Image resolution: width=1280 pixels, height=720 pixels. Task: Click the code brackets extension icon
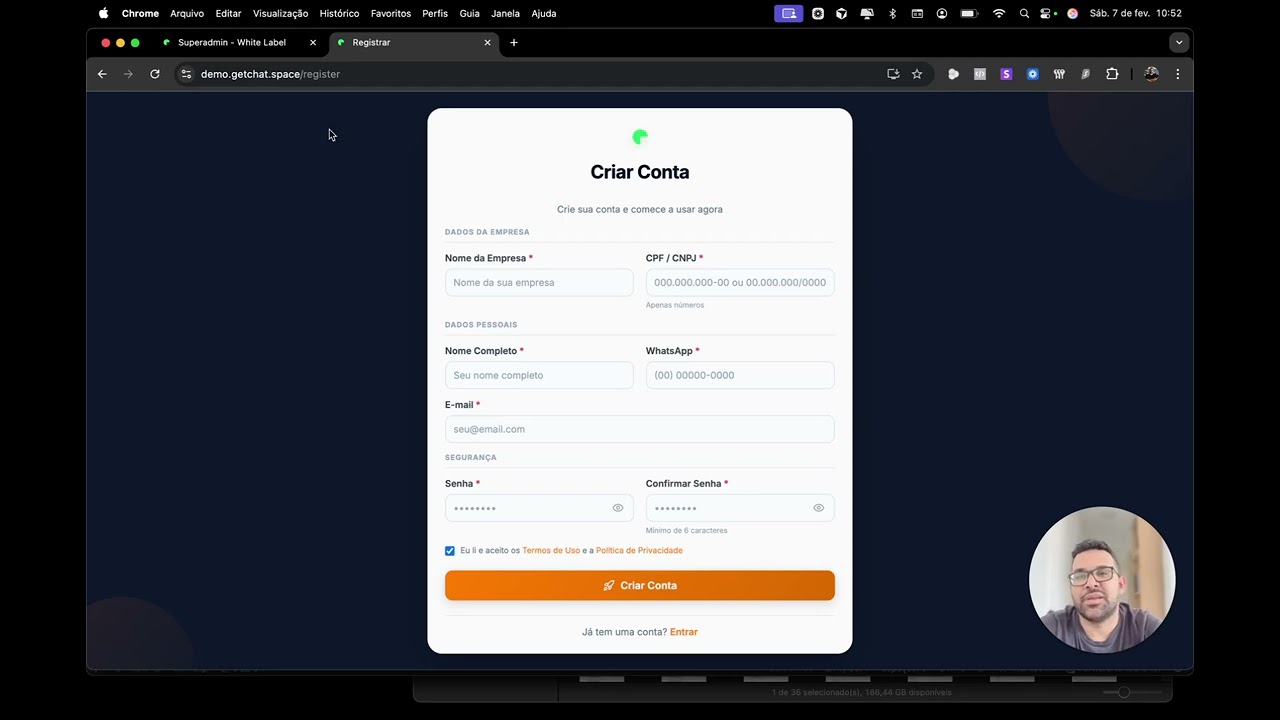(980, 74)
